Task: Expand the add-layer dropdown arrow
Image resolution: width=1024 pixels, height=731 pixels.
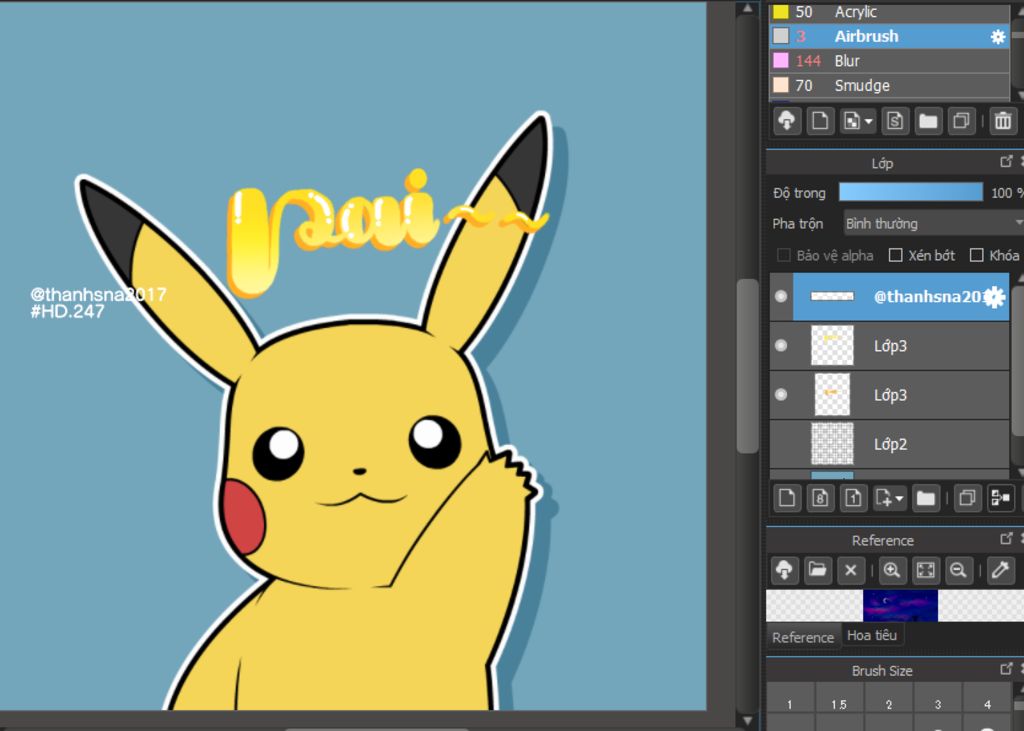Action: 899,499
